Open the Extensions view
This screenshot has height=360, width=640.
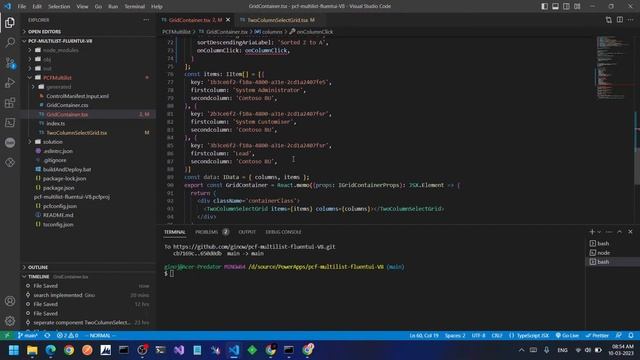point(10,102)
